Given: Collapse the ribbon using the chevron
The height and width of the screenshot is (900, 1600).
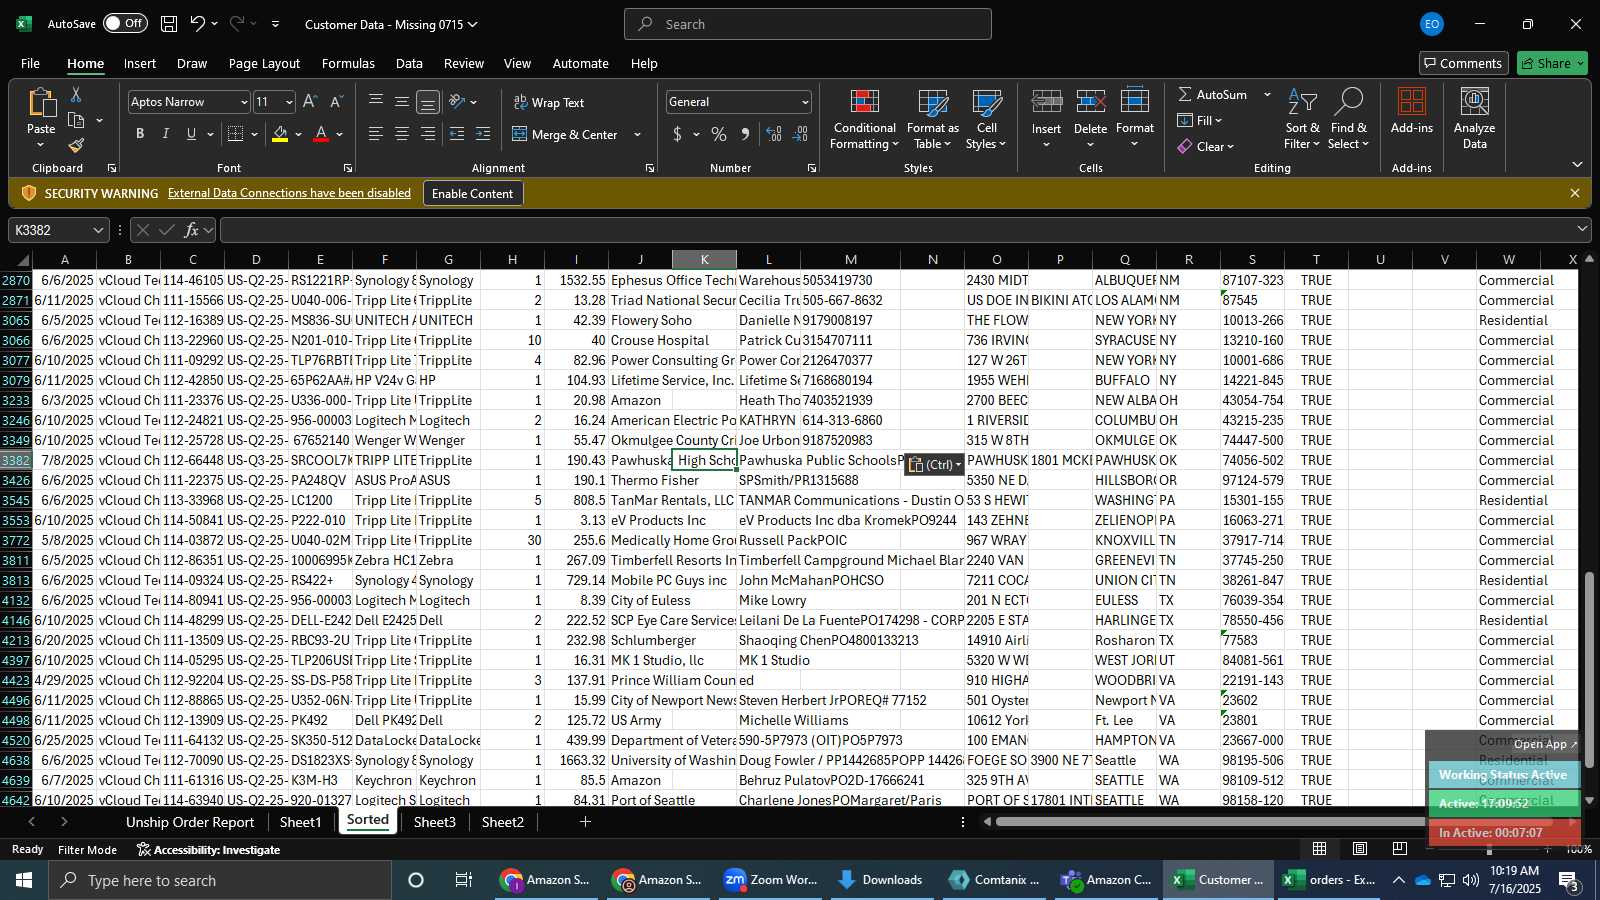Looking at the screenshot, I should [1577, 164].
